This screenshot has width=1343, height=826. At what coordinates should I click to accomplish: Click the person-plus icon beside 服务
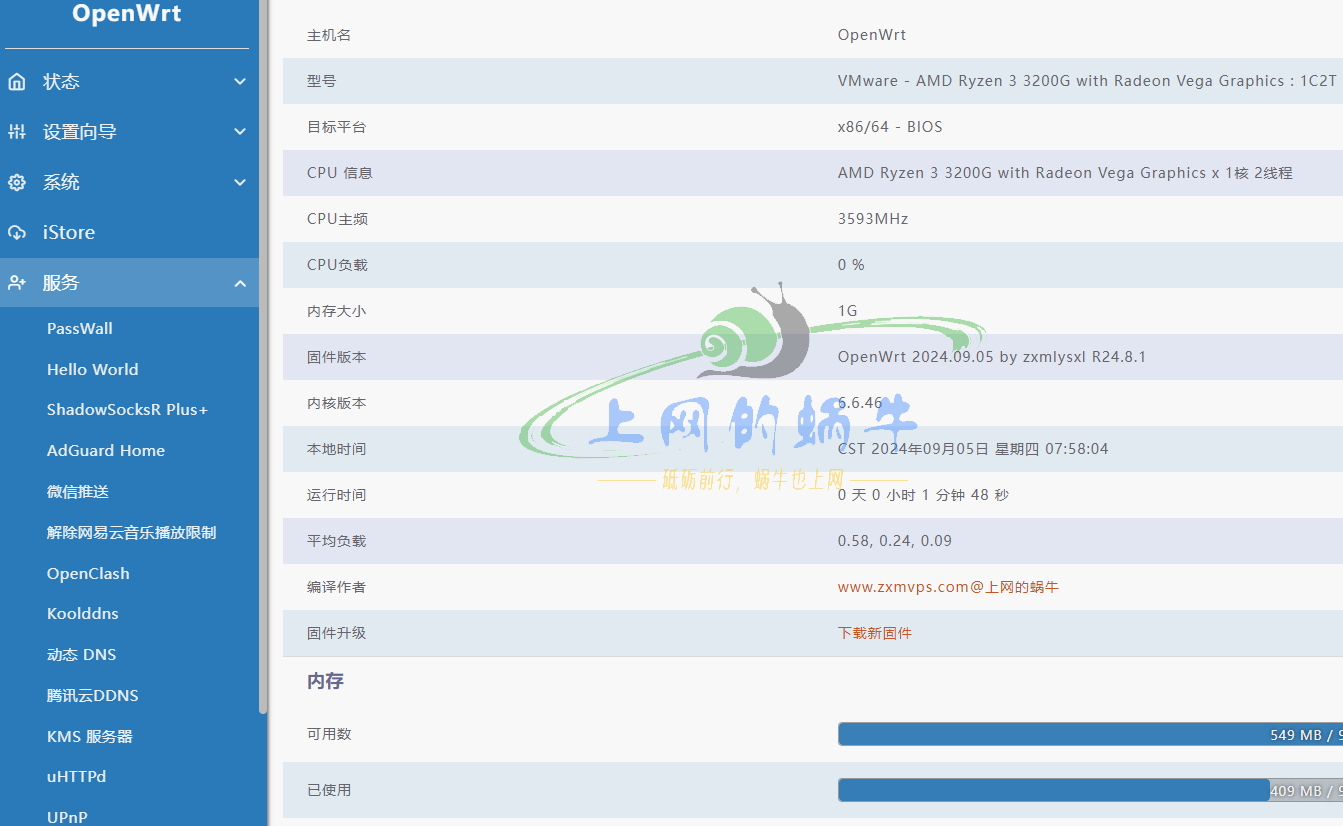click(x=17, y=283)
